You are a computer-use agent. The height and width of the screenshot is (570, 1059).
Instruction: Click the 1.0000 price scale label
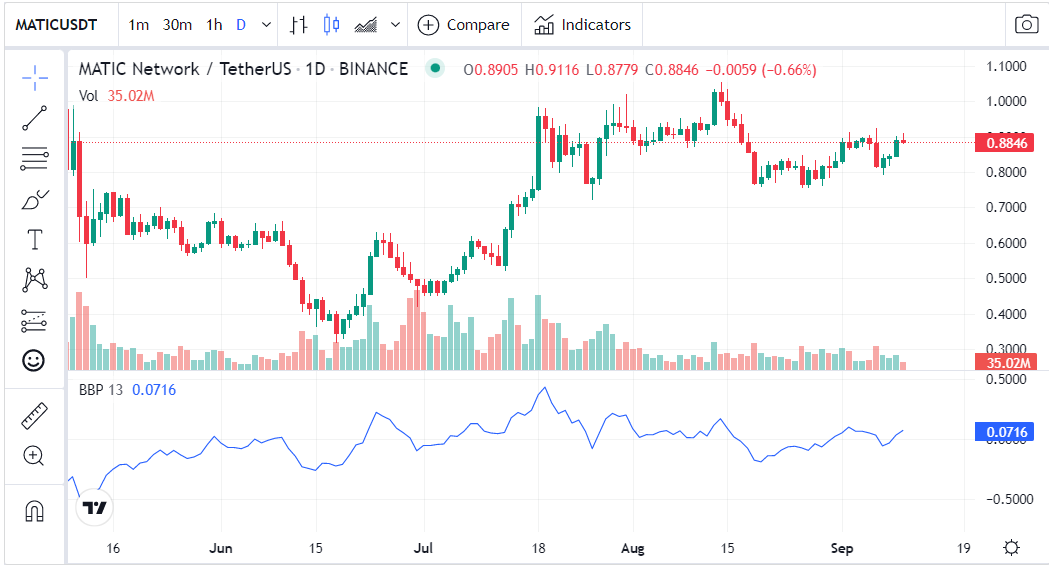coord(1006,101)
